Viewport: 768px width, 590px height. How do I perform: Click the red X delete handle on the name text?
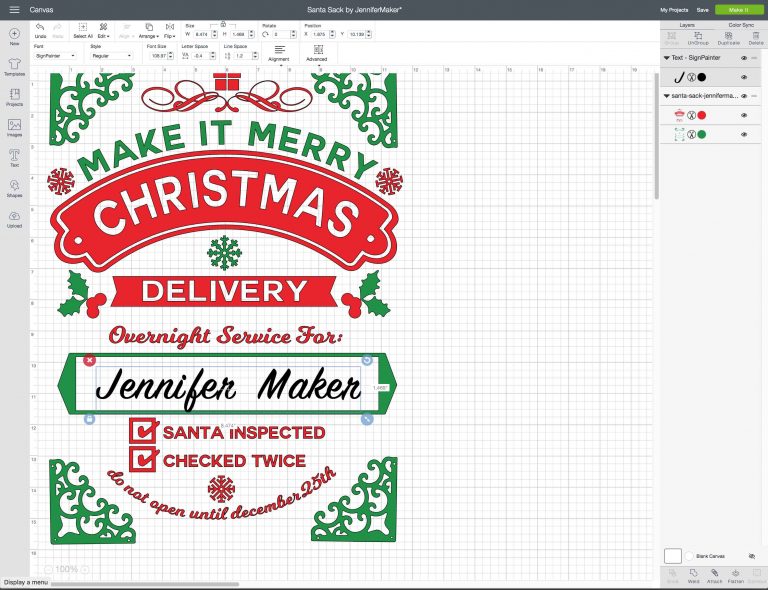[x=89, y=360]
